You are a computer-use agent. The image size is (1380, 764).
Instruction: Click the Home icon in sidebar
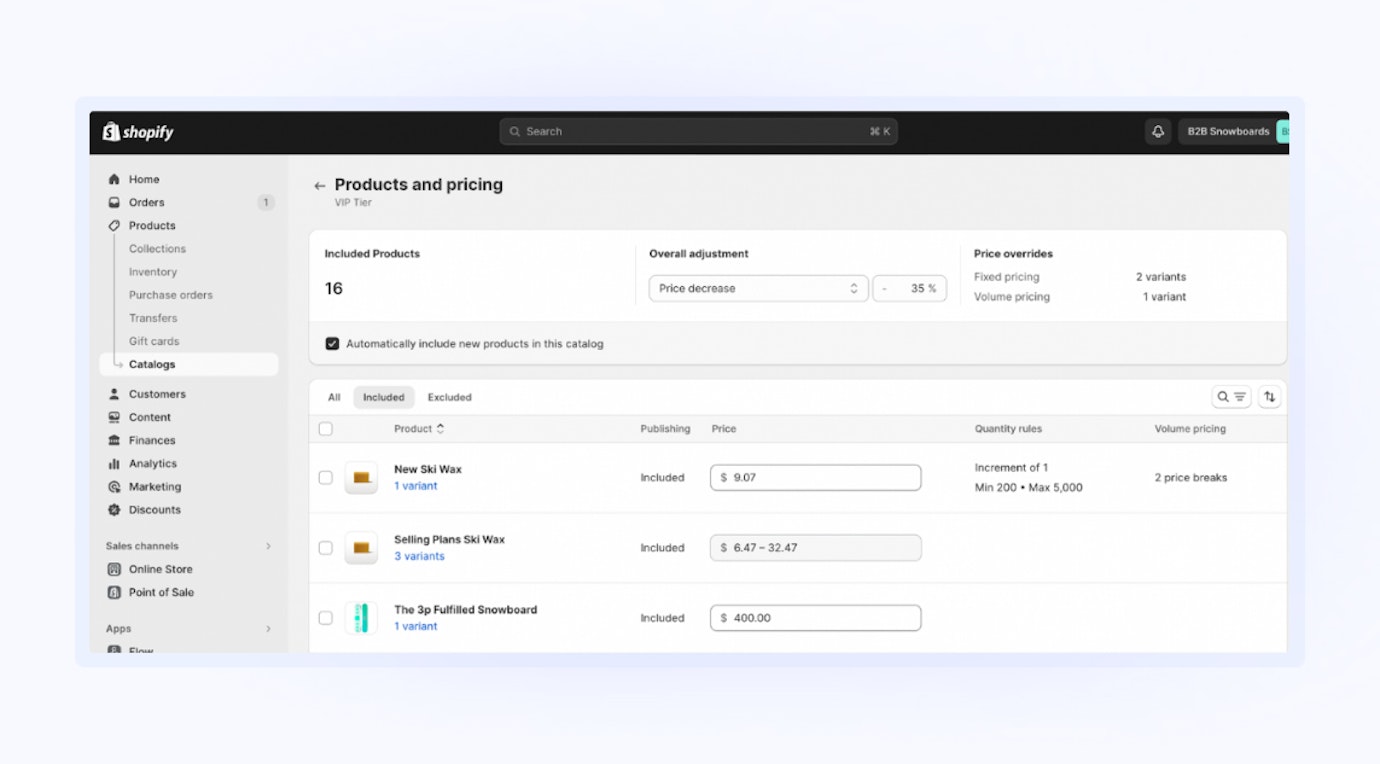point(114,179)
